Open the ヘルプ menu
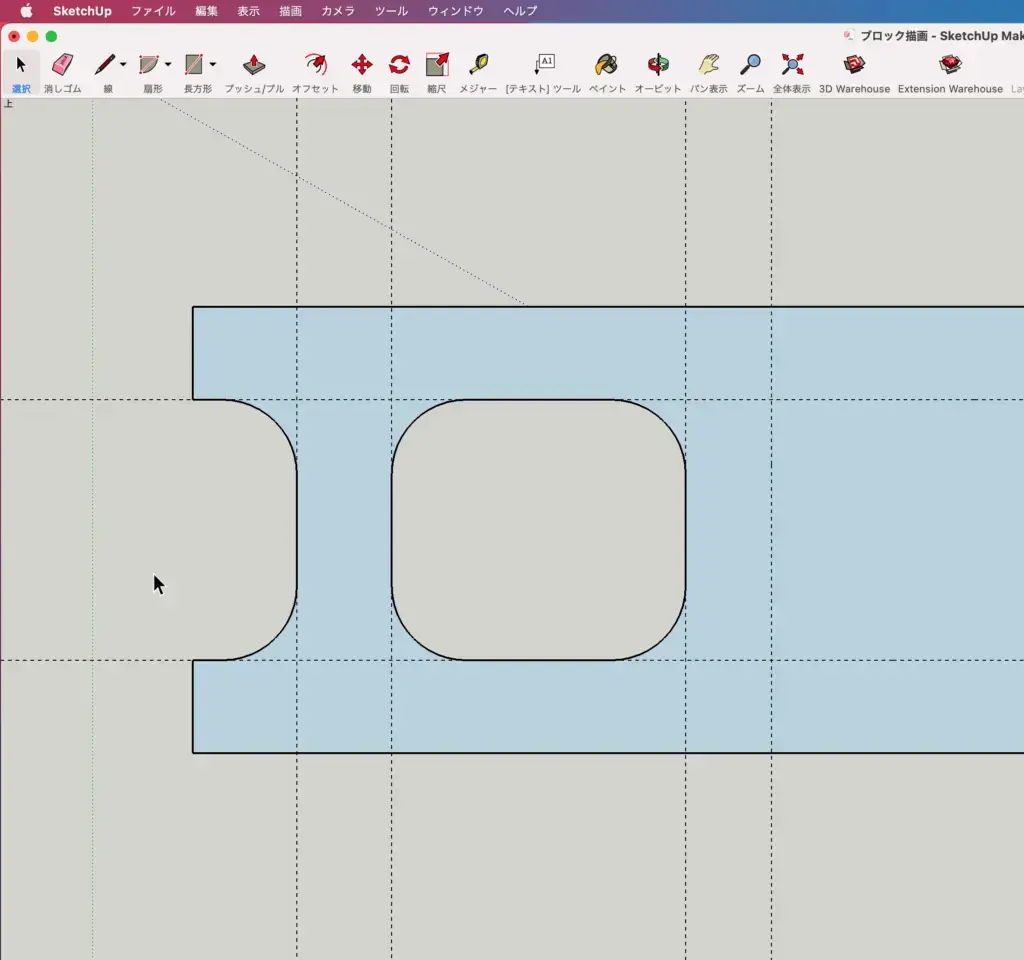The width and height of the screenshot is (1024, 960). (x=520, y=11)
